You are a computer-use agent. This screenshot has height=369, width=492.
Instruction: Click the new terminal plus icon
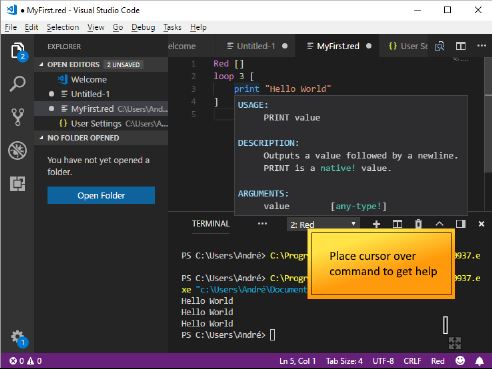tap(376, 224)
